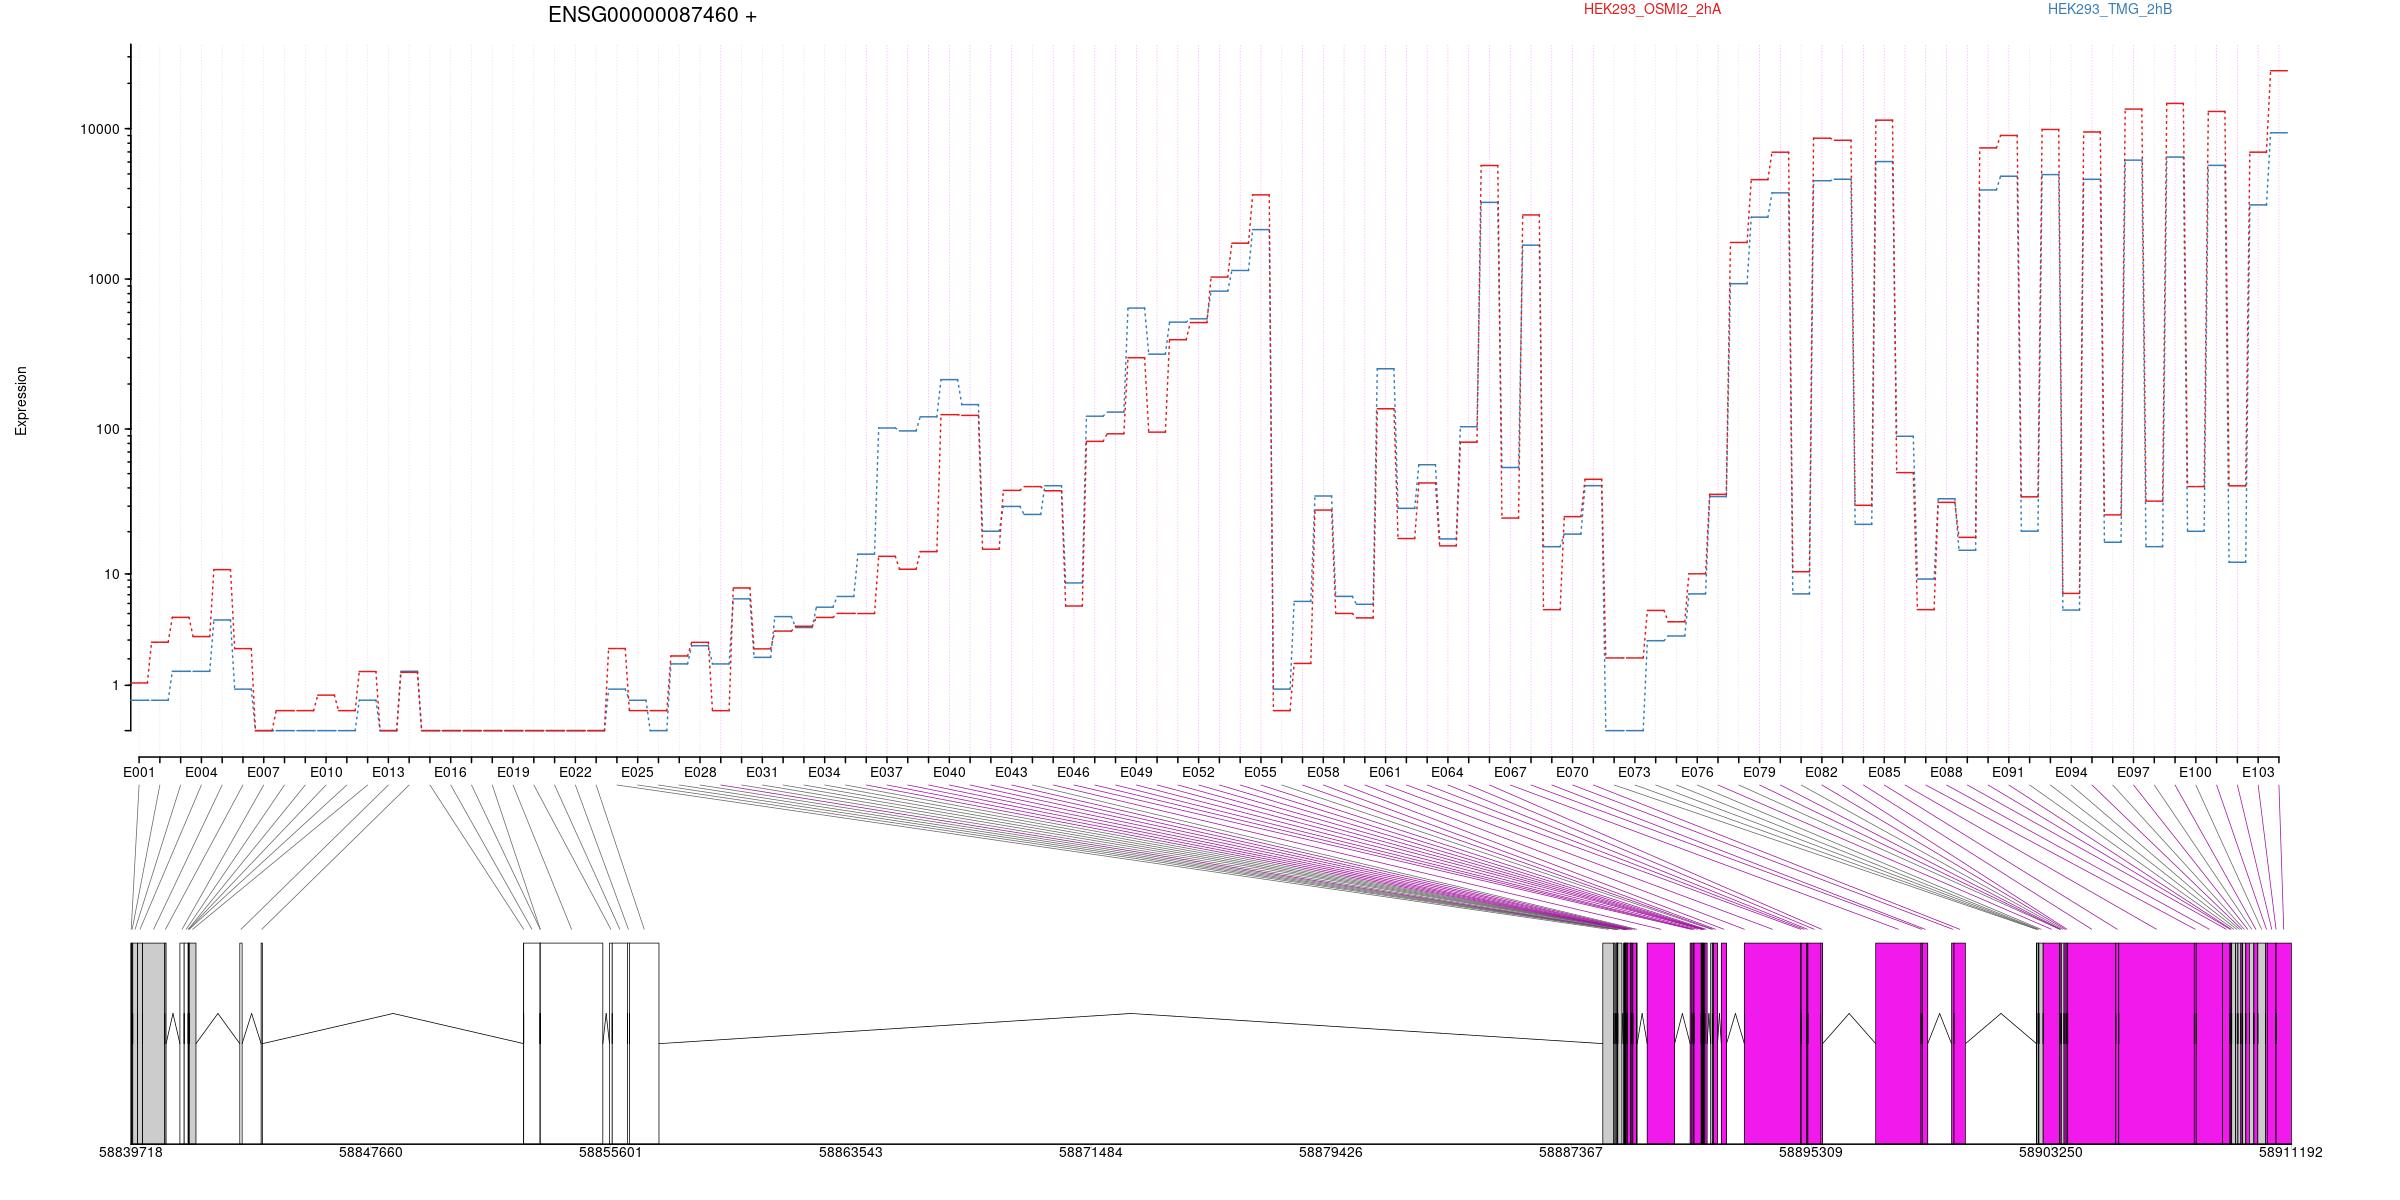Pick exon label E031
2400x1200 pixels.
(x=762, y=773)
